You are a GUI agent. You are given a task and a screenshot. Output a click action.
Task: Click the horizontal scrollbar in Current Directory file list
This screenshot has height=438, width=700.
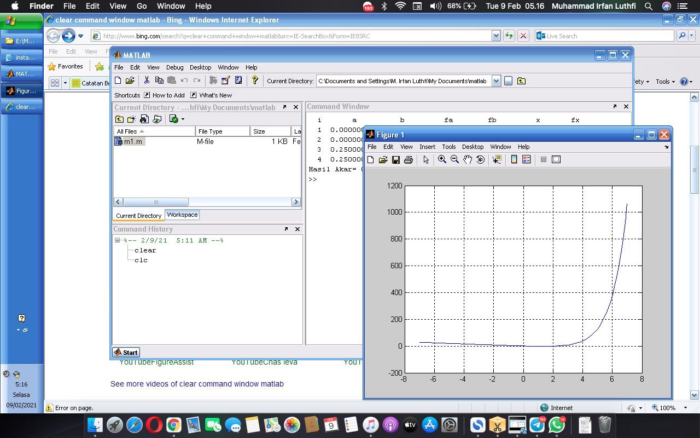156,202
